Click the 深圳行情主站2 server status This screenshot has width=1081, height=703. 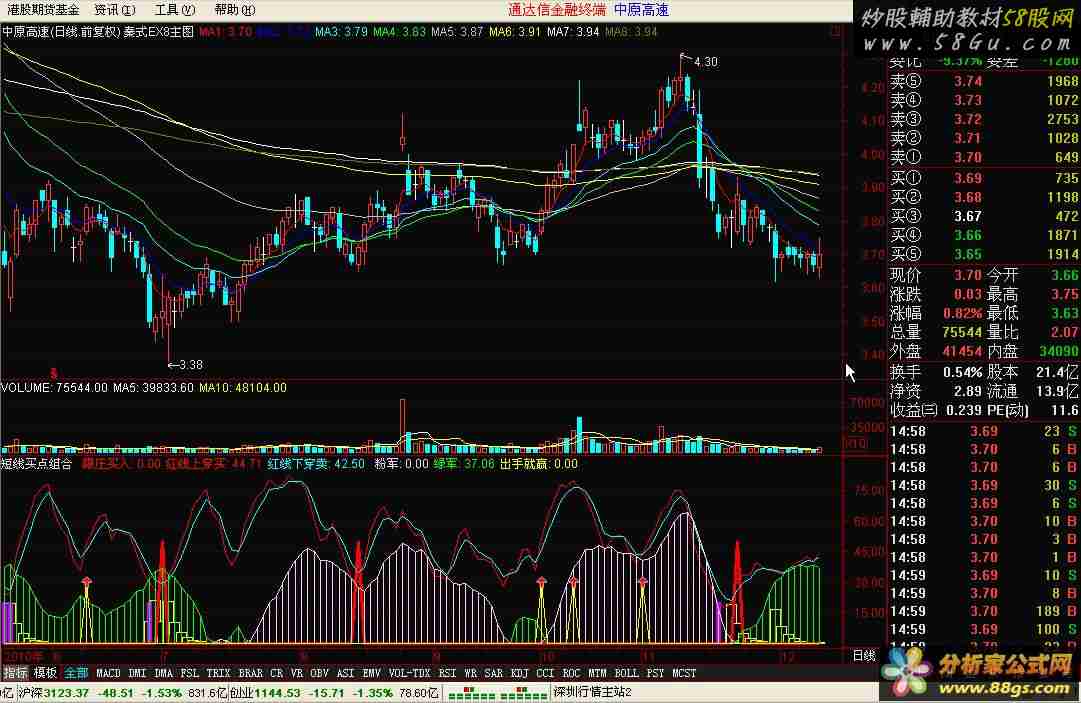(594, 692)
